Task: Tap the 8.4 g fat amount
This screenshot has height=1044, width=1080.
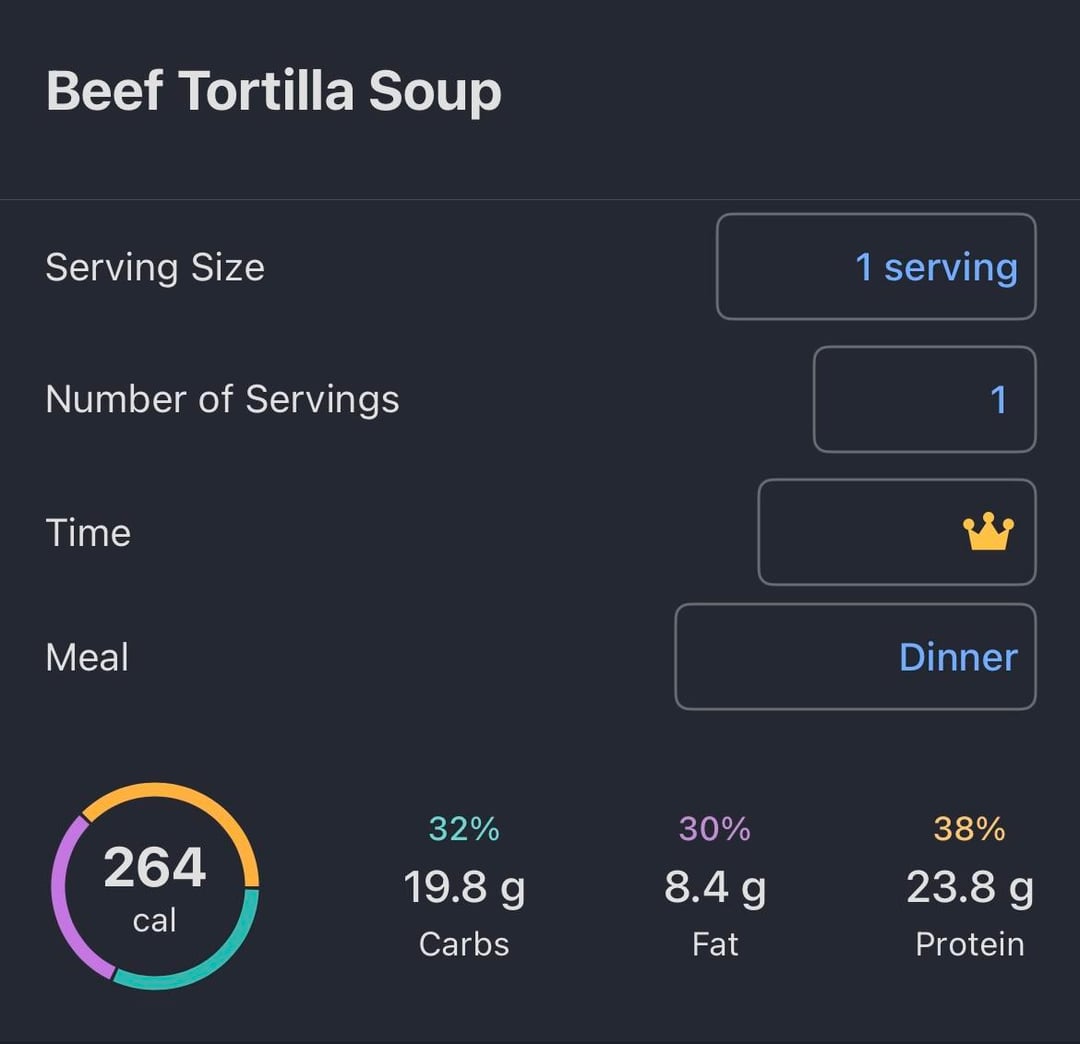Action: [715, 888]
